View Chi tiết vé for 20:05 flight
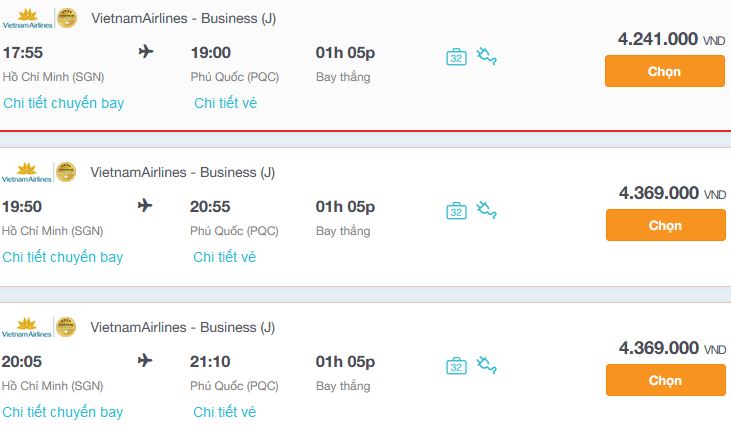The image size is (731, 431). click(225, 412)
